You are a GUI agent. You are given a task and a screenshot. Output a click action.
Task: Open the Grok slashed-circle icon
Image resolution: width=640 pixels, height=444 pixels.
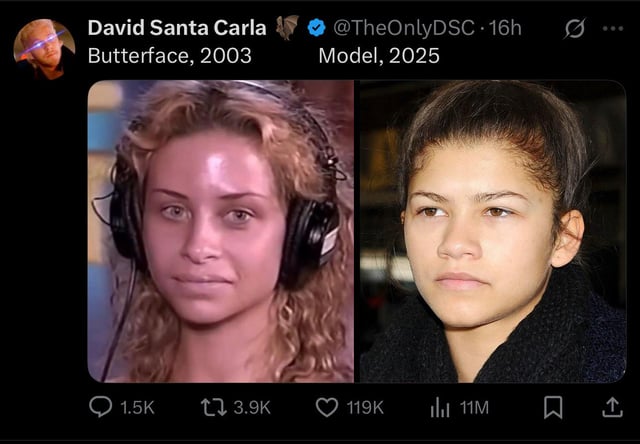click(575, 29)
